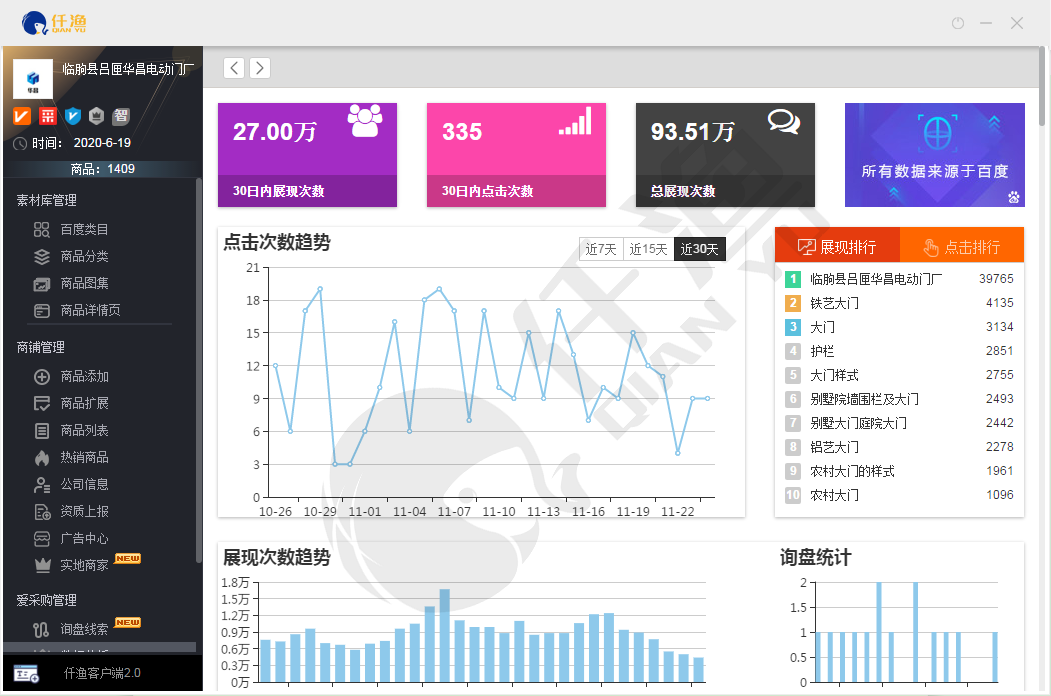Switch to the 点击排行 tab
This screenshot has height=696, width=1051.
(961, 247)
